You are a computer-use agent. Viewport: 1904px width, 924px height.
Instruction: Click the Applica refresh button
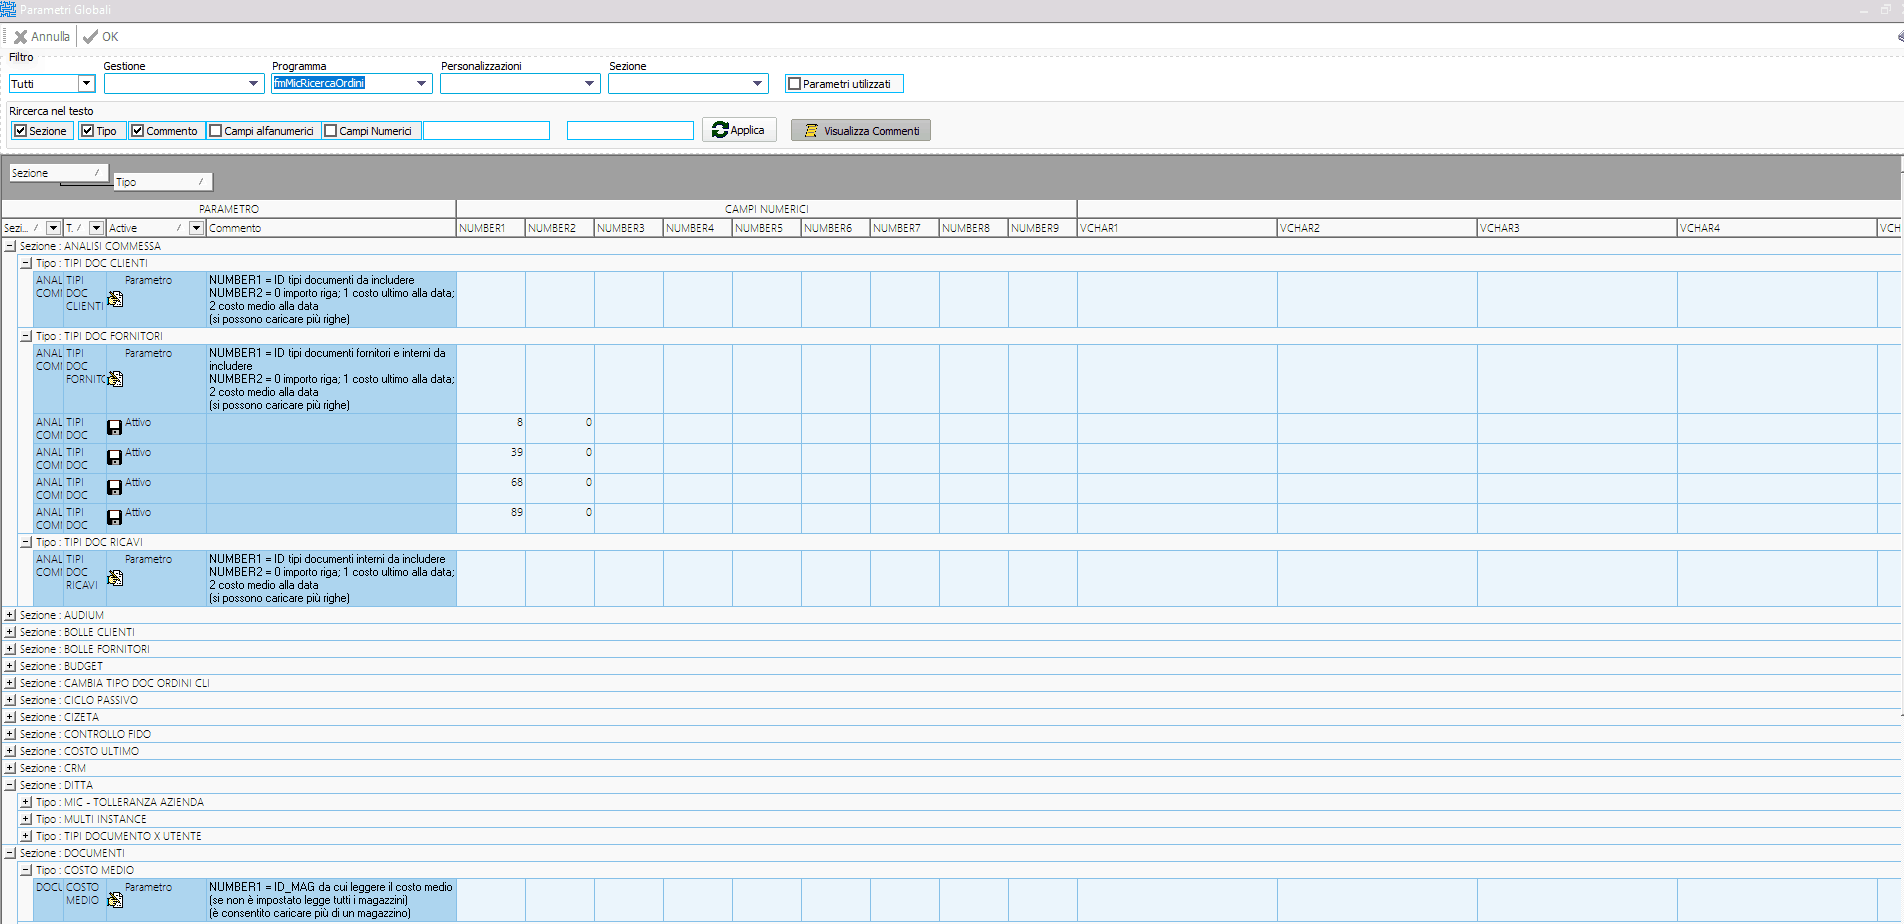[739, 130]
